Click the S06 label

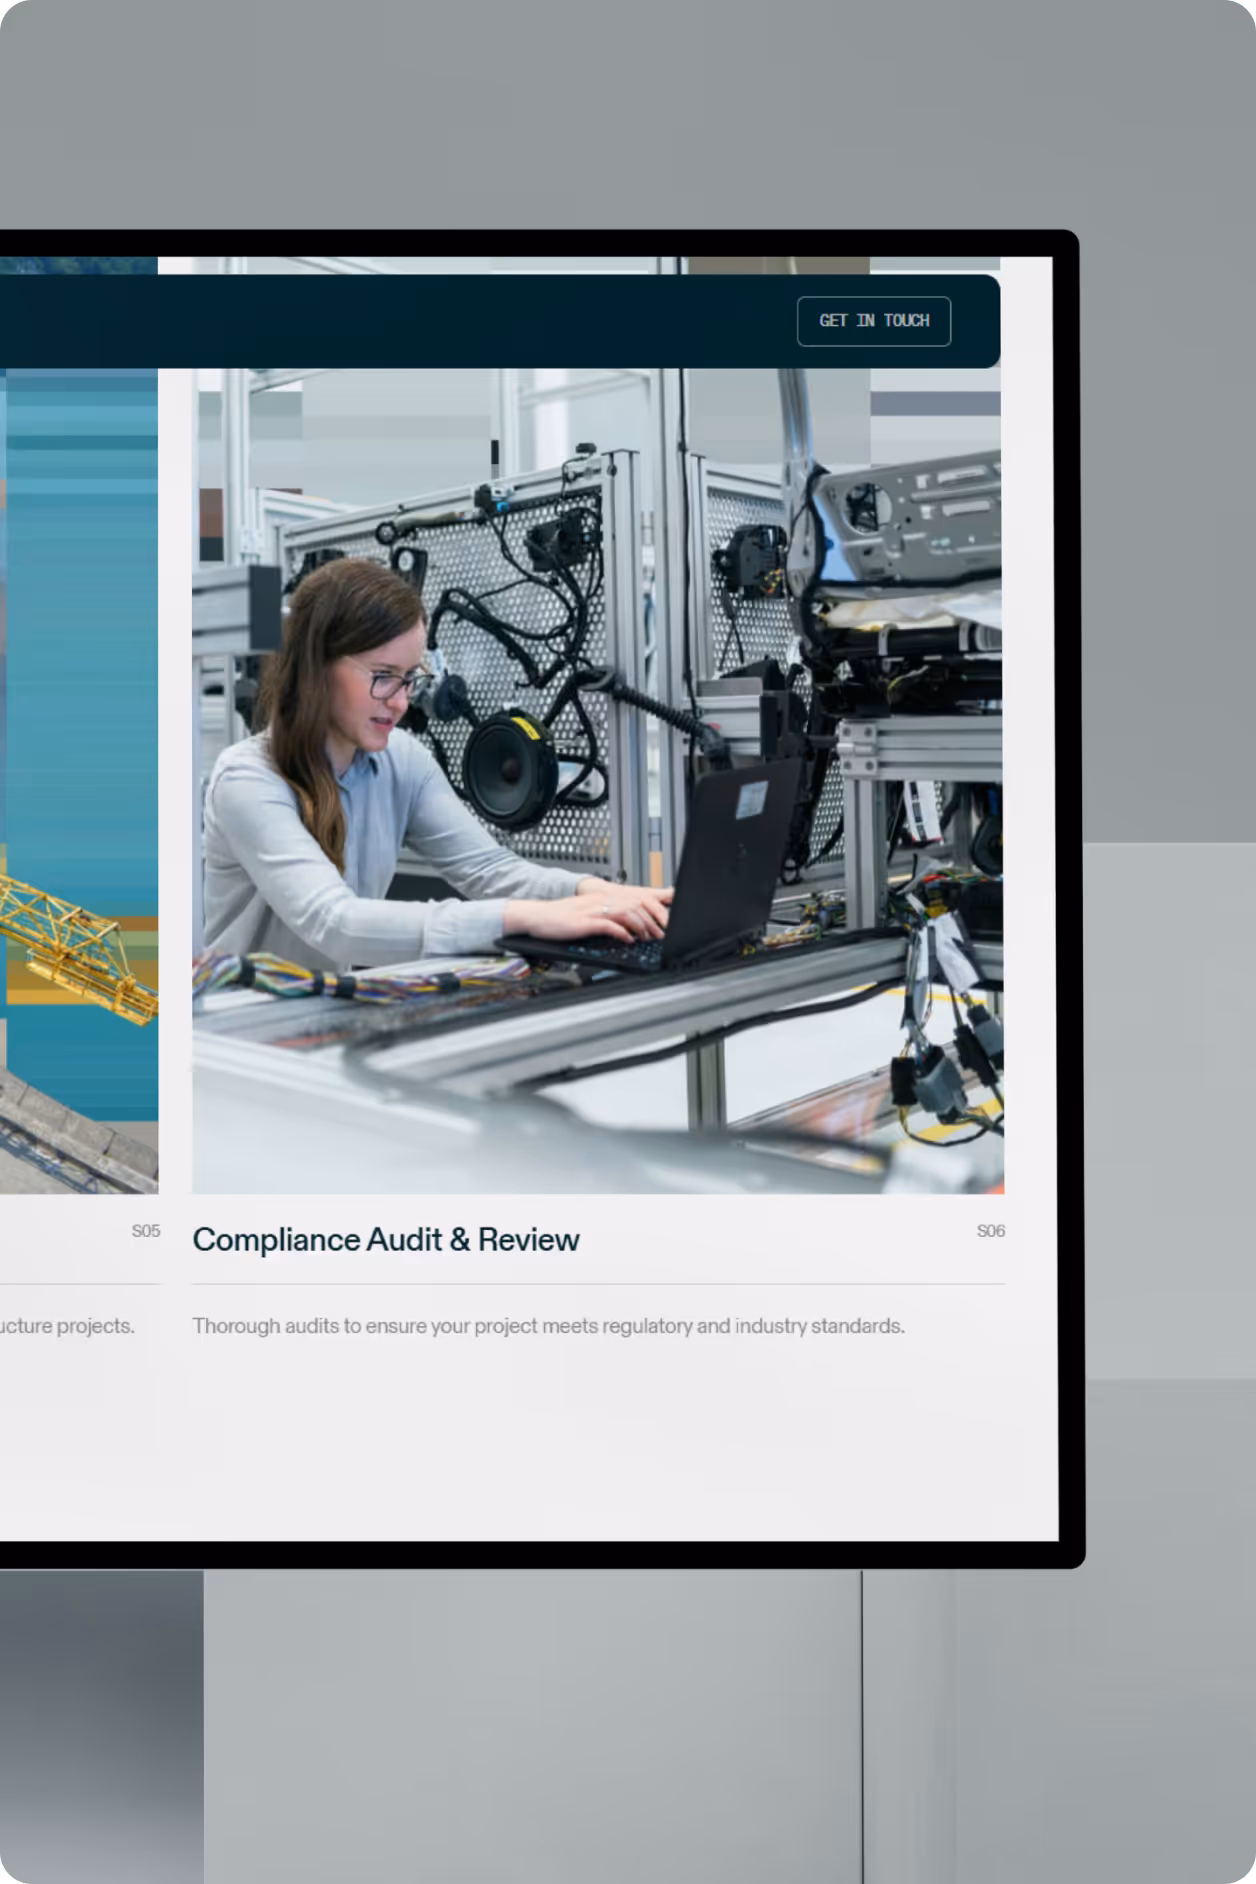(x=991, y=1231)
